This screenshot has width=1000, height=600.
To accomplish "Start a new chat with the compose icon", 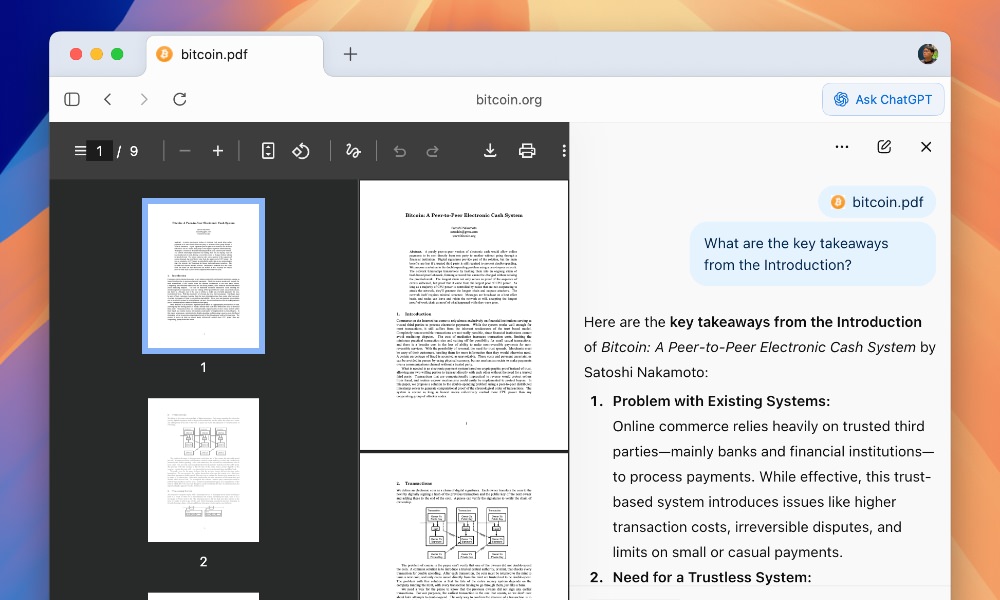I will [884, 146].
